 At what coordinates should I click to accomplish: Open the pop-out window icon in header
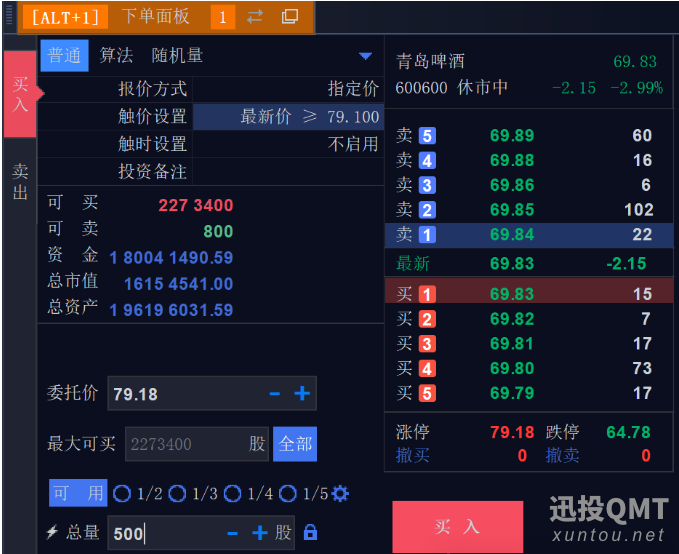[x=290, y=17]
